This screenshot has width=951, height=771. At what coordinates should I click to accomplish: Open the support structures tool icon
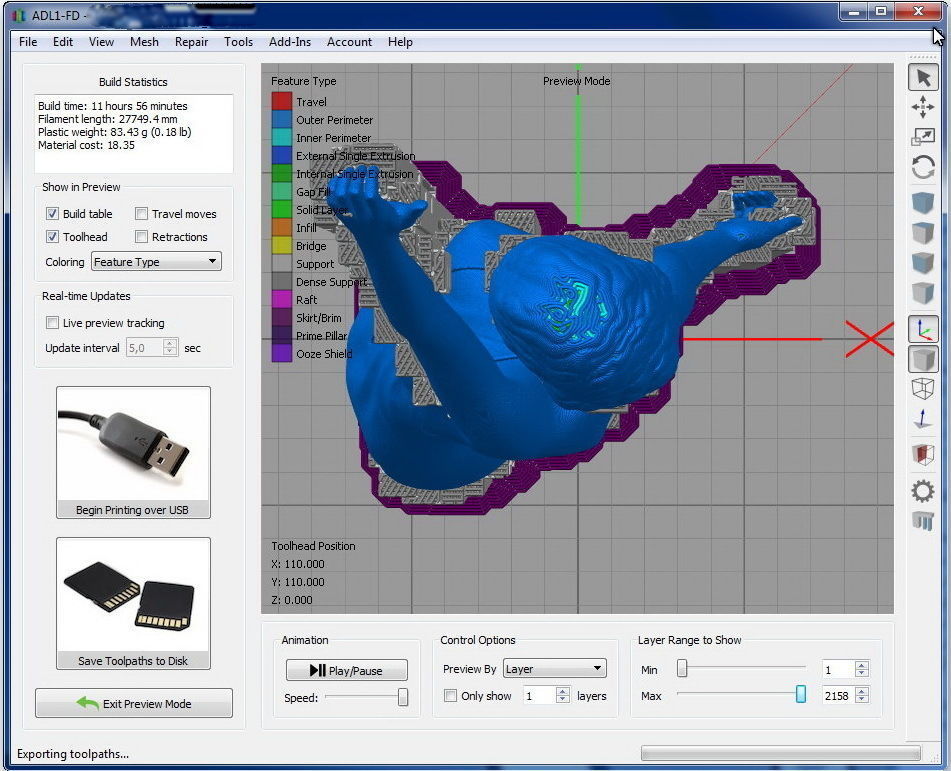pyautogui.click(x=922, y=520)
